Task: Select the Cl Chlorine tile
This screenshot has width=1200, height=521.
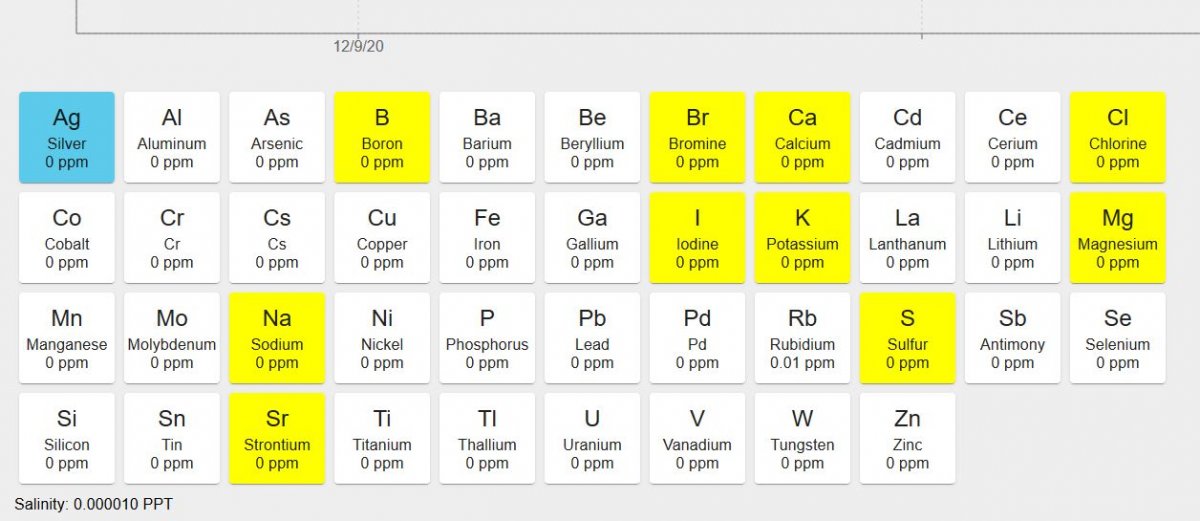Action: pos(1117,137)
